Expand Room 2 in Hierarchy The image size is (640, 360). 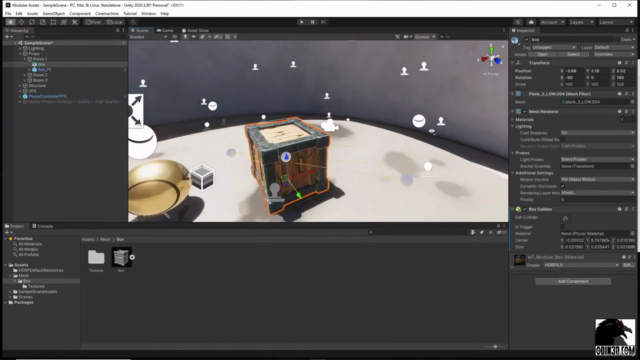coord(25,75)
